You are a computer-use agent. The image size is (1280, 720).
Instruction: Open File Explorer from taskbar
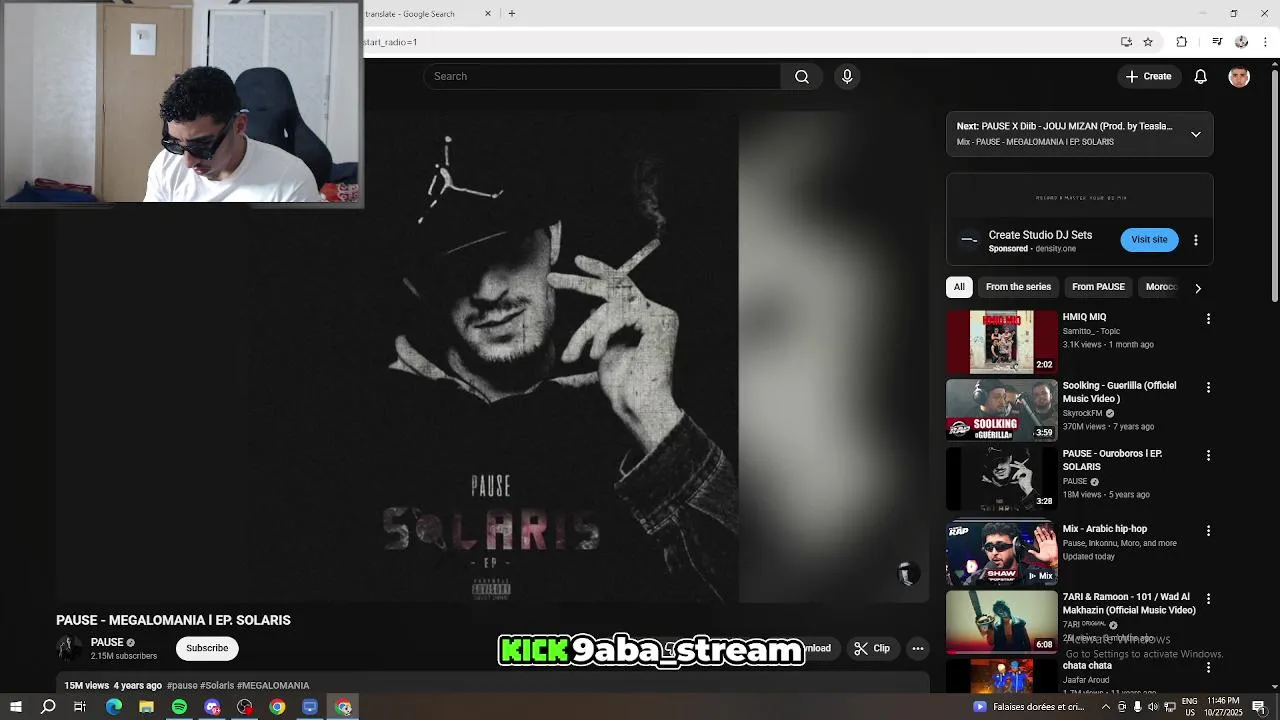[146, 707]
